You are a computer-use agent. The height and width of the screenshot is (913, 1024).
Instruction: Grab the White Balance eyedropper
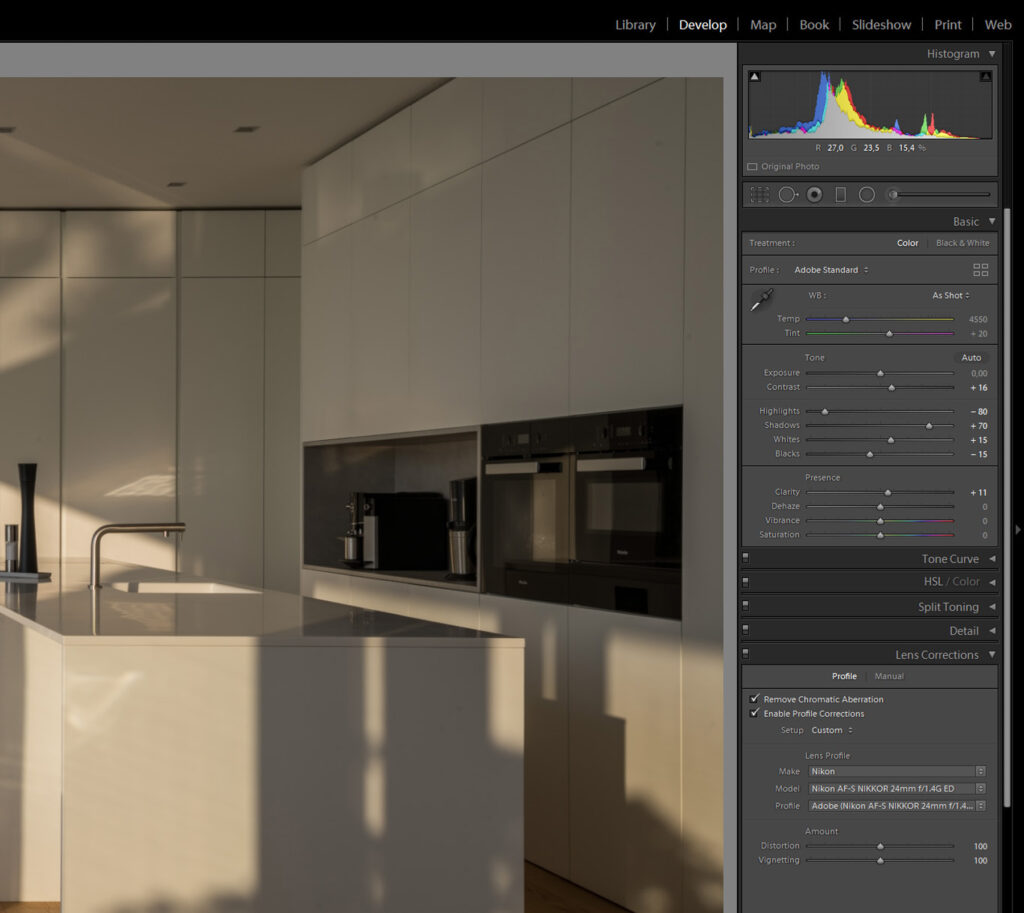[763, 300]
